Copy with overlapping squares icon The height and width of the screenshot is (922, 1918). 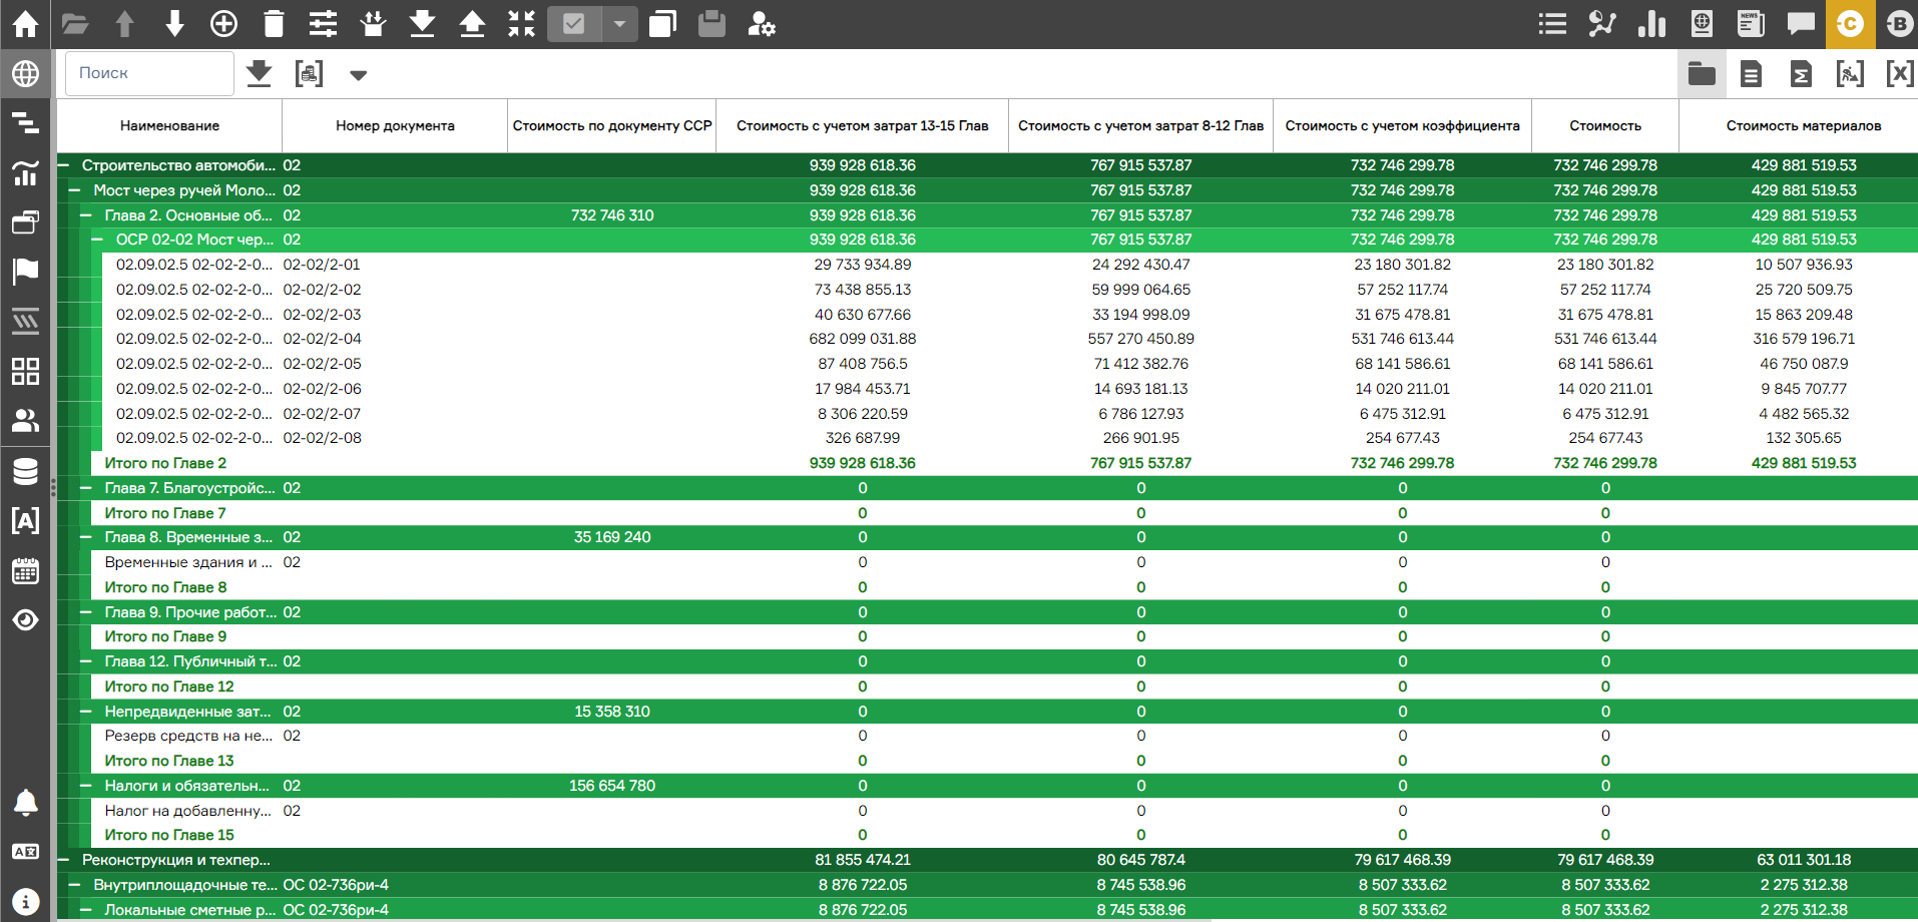pos(662,24)
